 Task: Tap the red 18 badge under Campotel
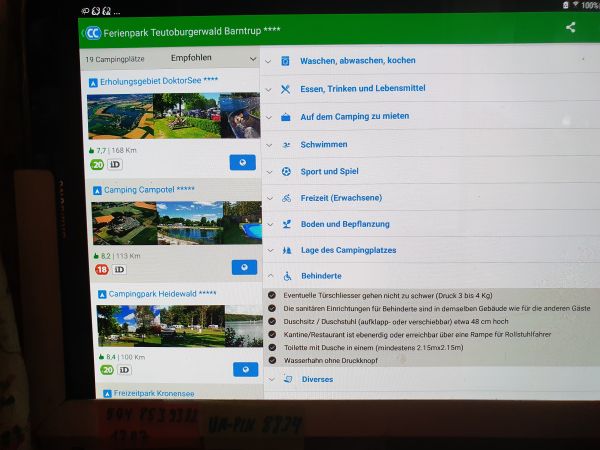pyautogui.click(x=101, y=269)
